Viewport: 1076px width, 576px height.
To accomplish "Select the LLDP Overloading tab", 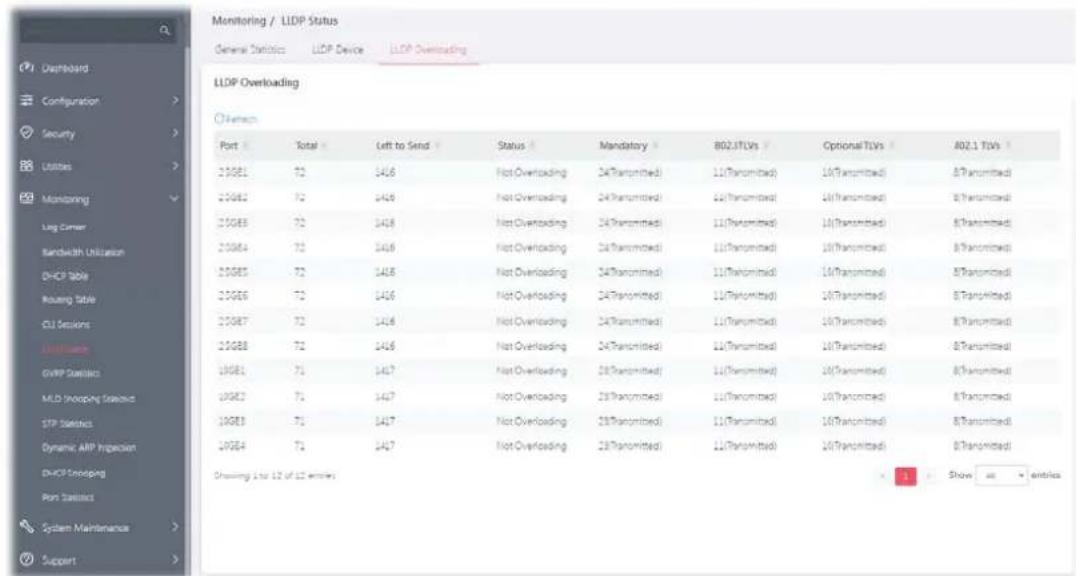I will click(x=428, y=49).
